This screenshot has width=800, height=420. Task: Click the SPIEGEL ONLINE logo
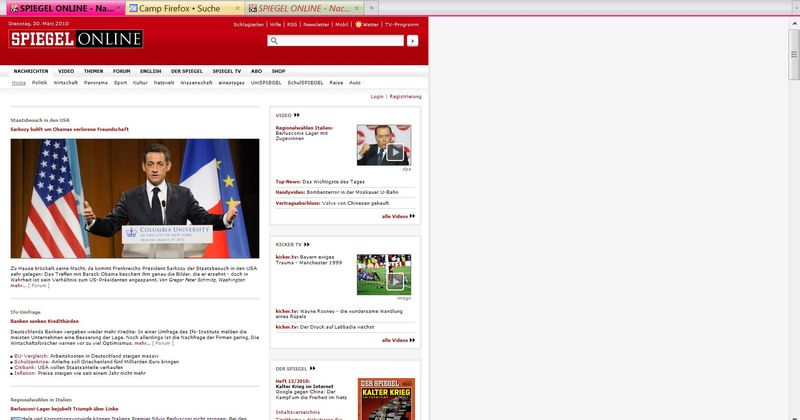click(x=76, y=39)
